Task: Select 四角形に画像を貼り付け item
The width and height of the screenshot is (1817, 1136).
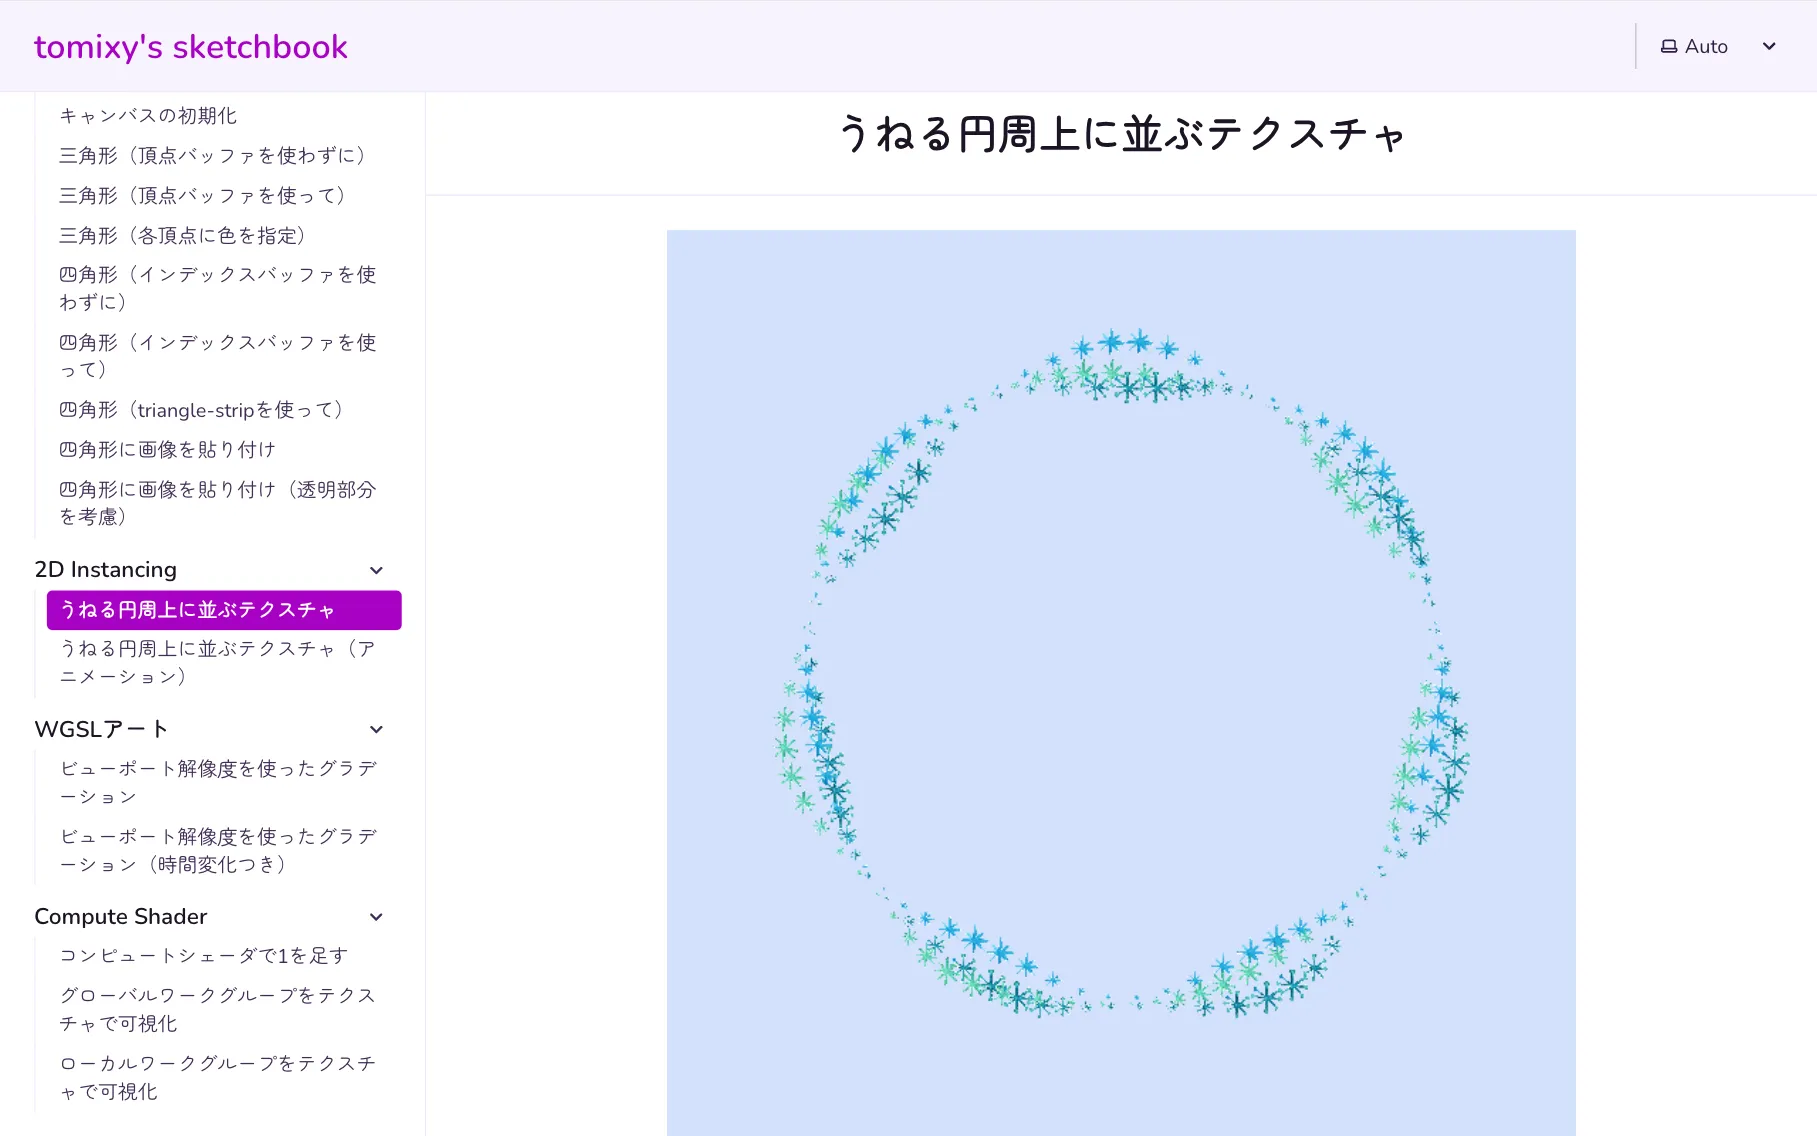Action: [x=167, y=450]
